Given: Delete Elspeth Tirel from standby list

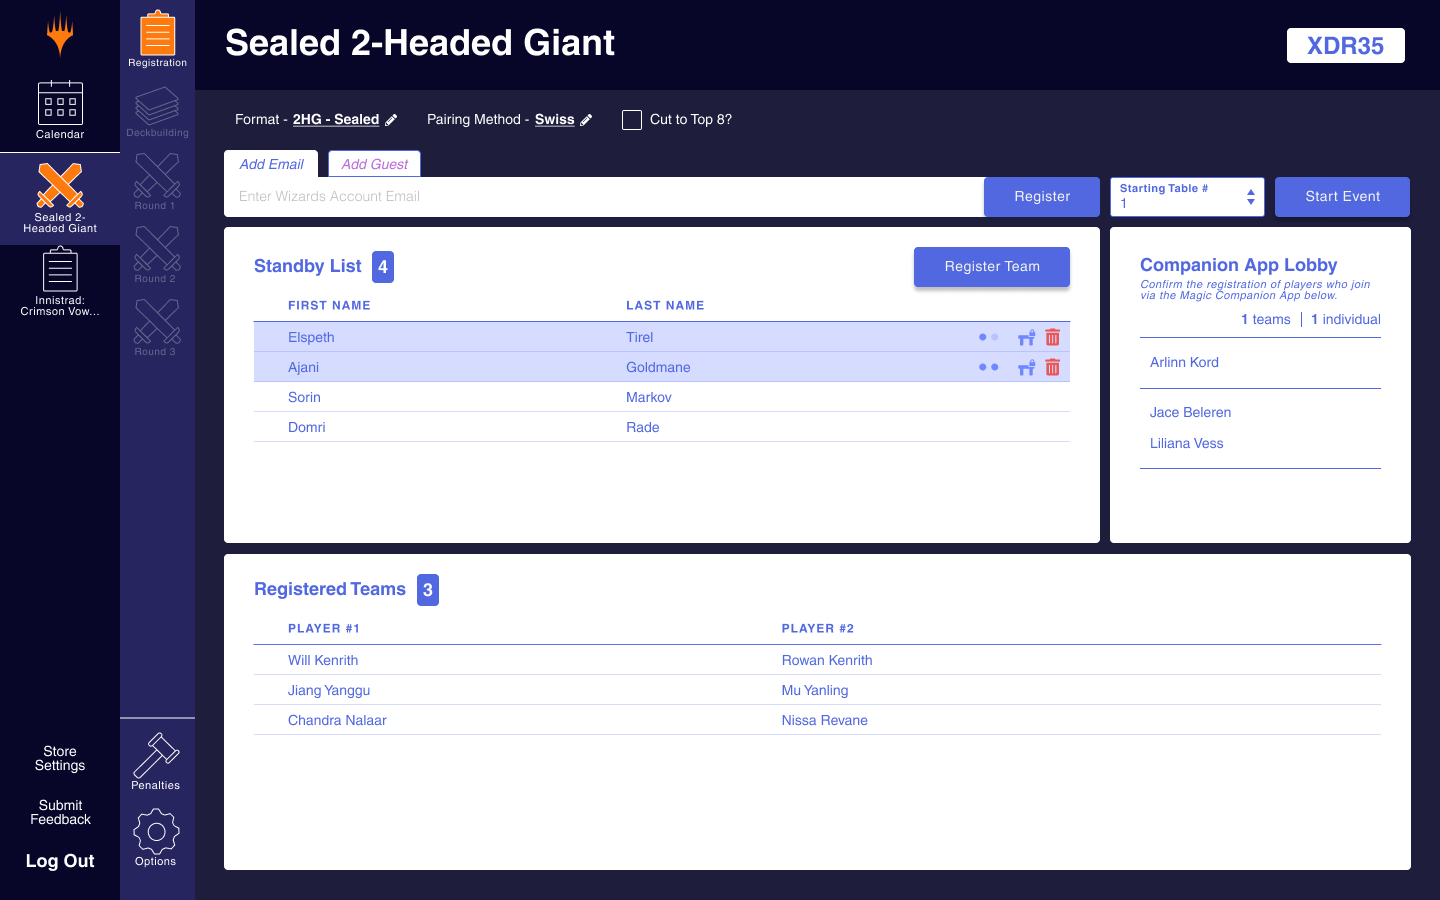Looking at the screenshot, I should [x=1053, y=338].
